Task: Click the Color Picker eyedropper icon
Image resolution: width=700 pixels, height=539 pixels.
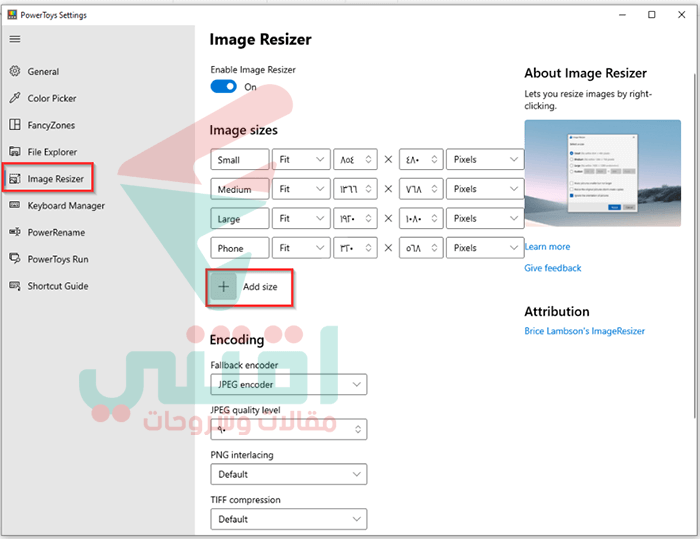Action: click(15, 98)
